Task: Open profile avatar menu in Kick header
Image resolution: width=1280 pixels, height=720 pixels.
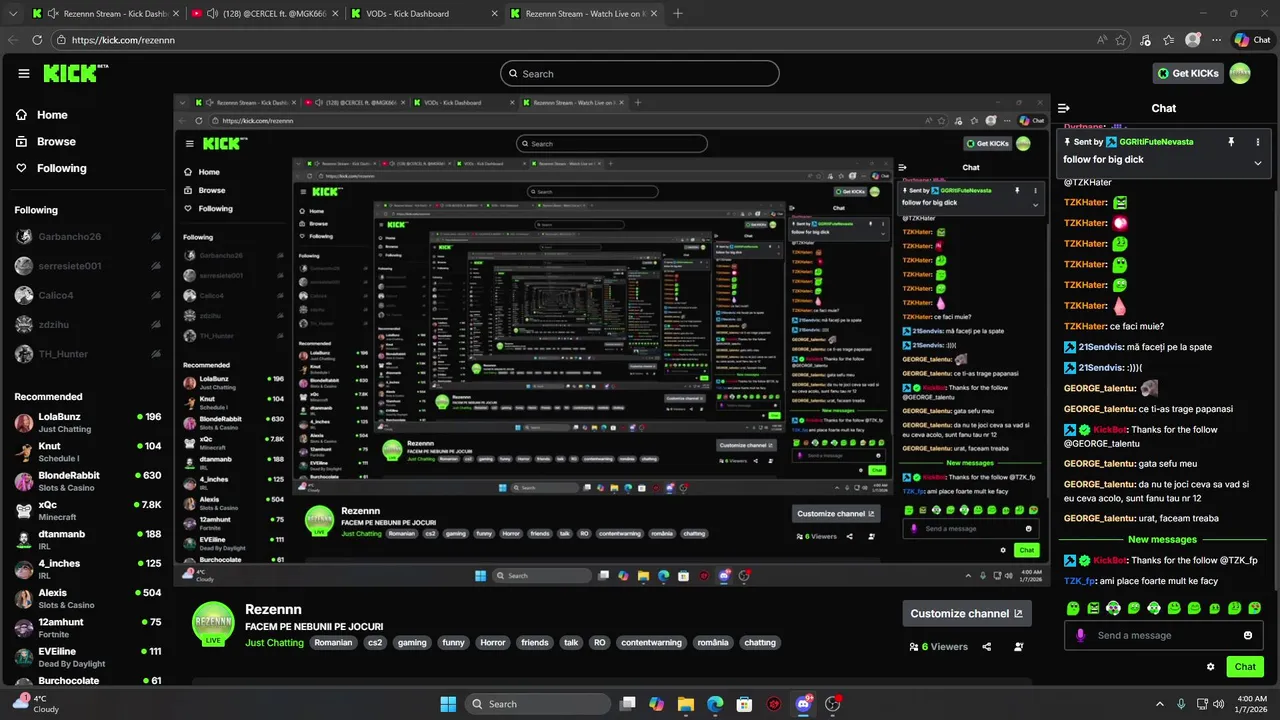Action: [1240, 73]
